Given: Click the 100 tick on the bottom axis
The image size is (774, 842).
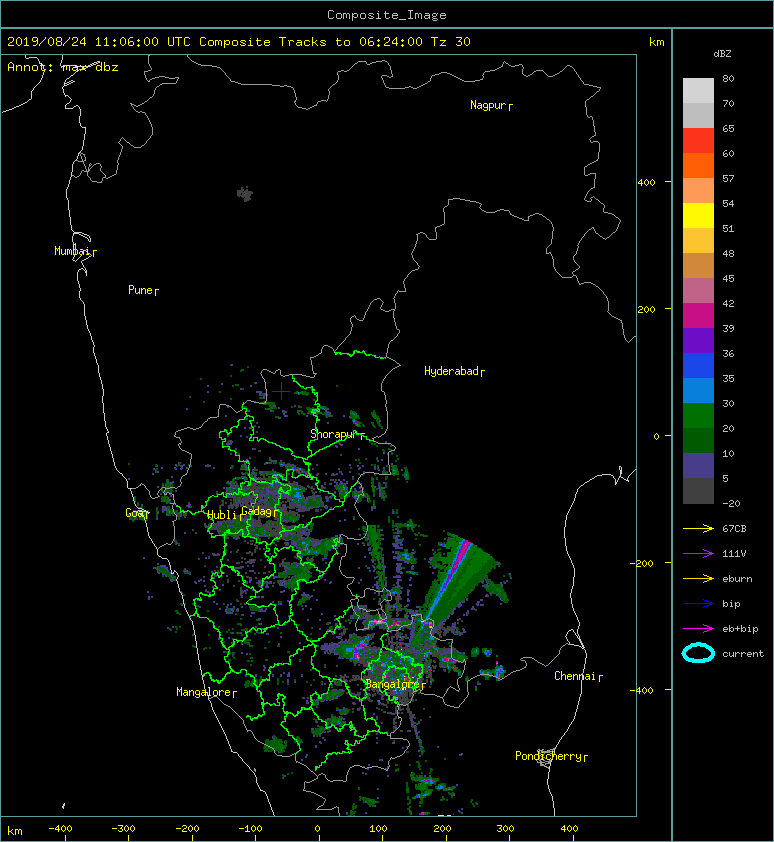Looking at the screenshot, I should (379, 829).
